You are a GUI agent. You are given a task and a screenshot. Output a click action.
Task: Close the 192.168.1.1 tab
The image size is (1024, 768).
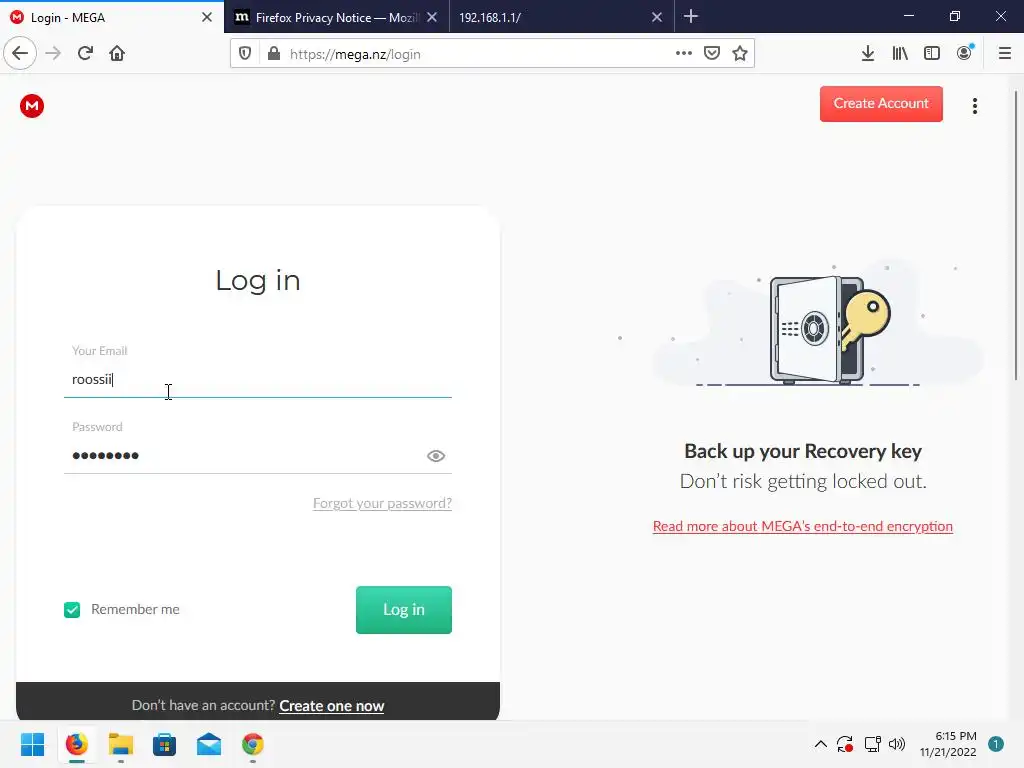(657, 18)
